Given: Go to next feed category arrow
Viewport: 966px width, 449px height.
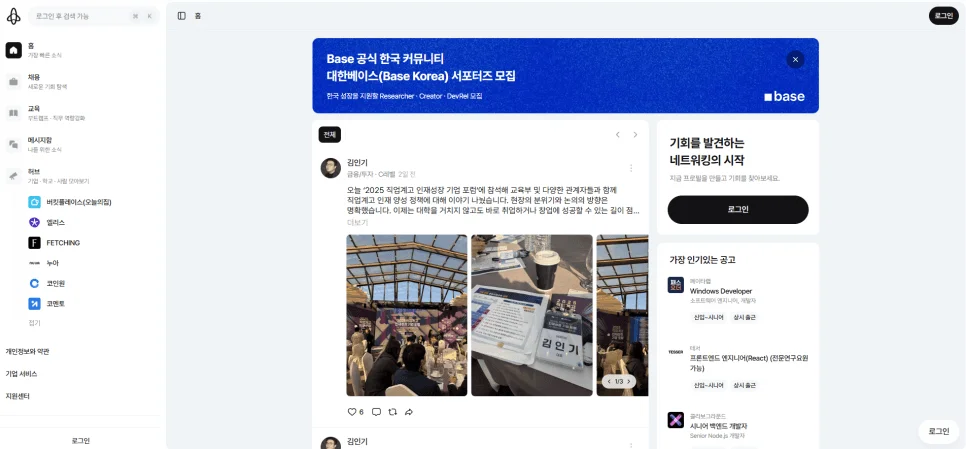Looking at the screenshot, I should tap(635, 135).
